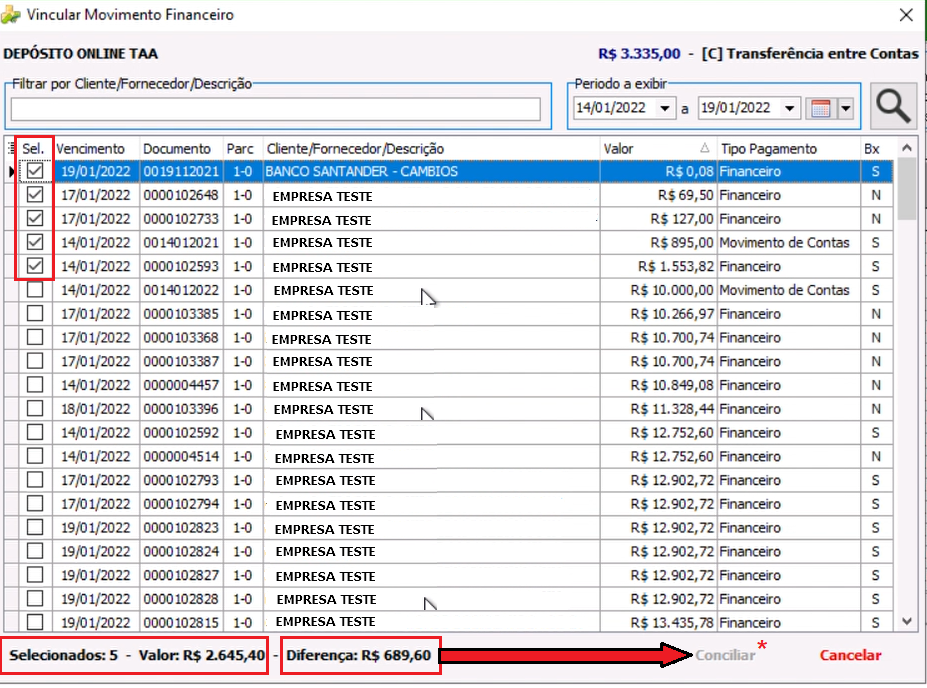The height and width of the screenshot is (688, 927).
Task: Select the R$ 10.000,00 Movimento de Contas row
Action: point(448,290)
